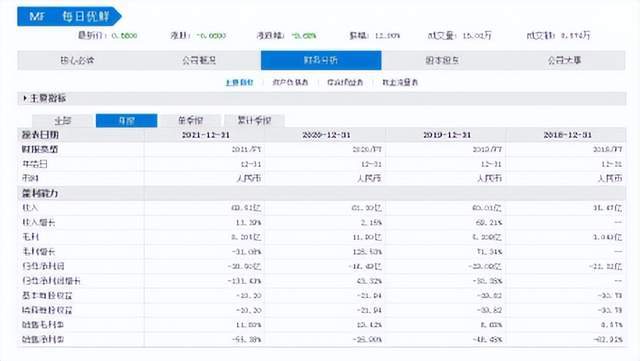
Task: Click the 盈利能力 section header row
Action: click(322, 194)
